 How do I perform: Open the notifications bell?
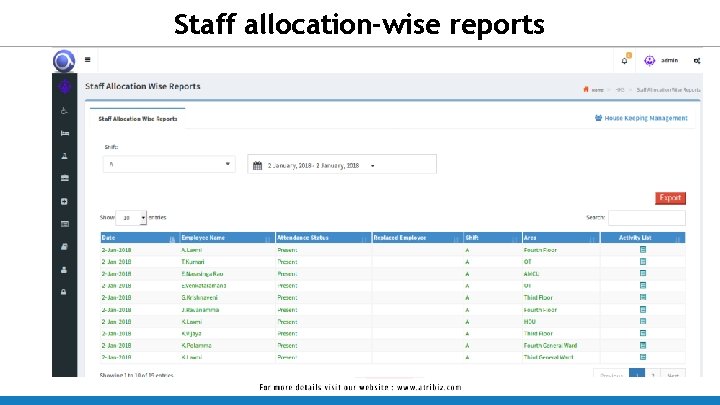[625, 60]
